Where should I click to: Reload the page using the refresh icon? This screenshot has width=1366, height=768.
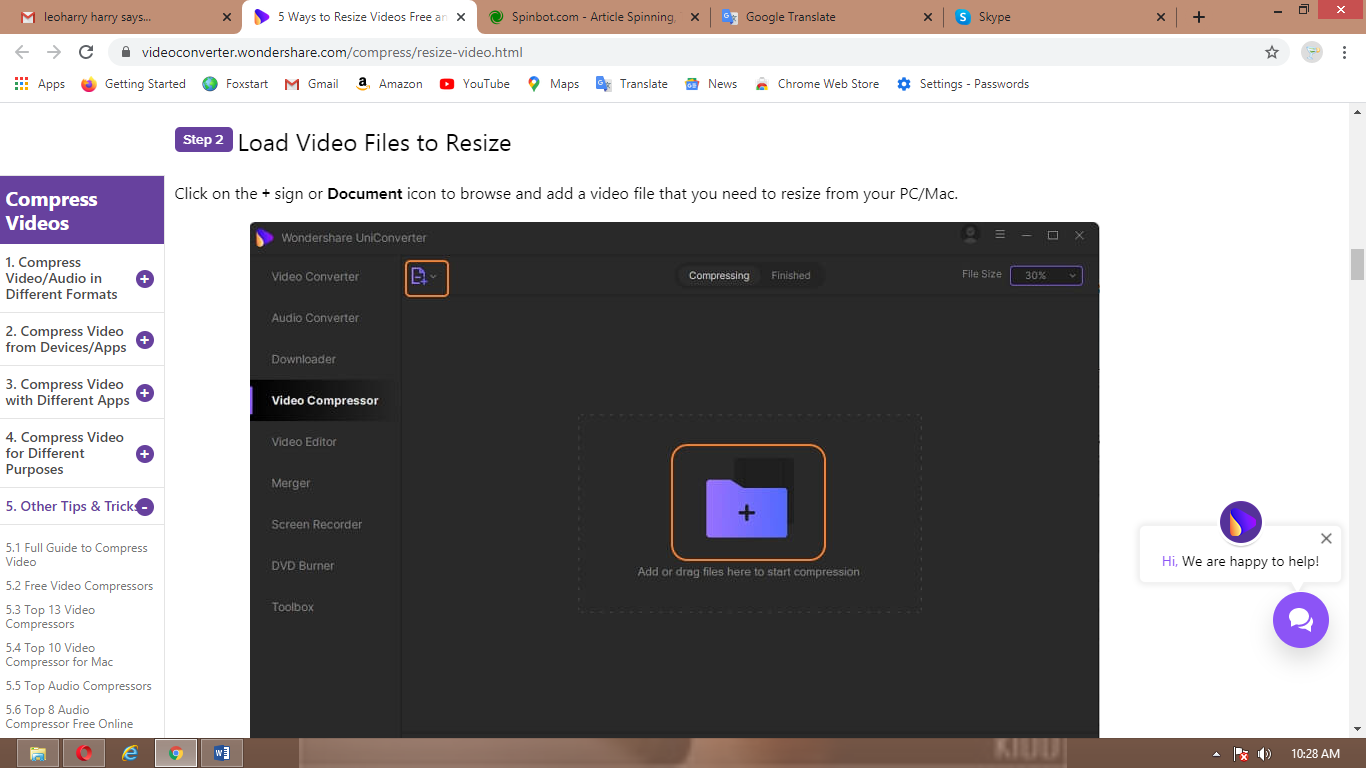(x=86, y=52)
